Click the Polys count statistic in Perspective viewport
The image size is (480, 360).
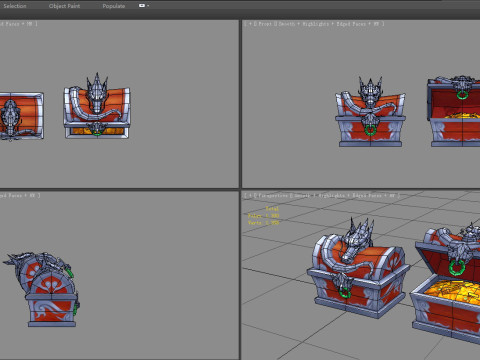tap(263, 216)
